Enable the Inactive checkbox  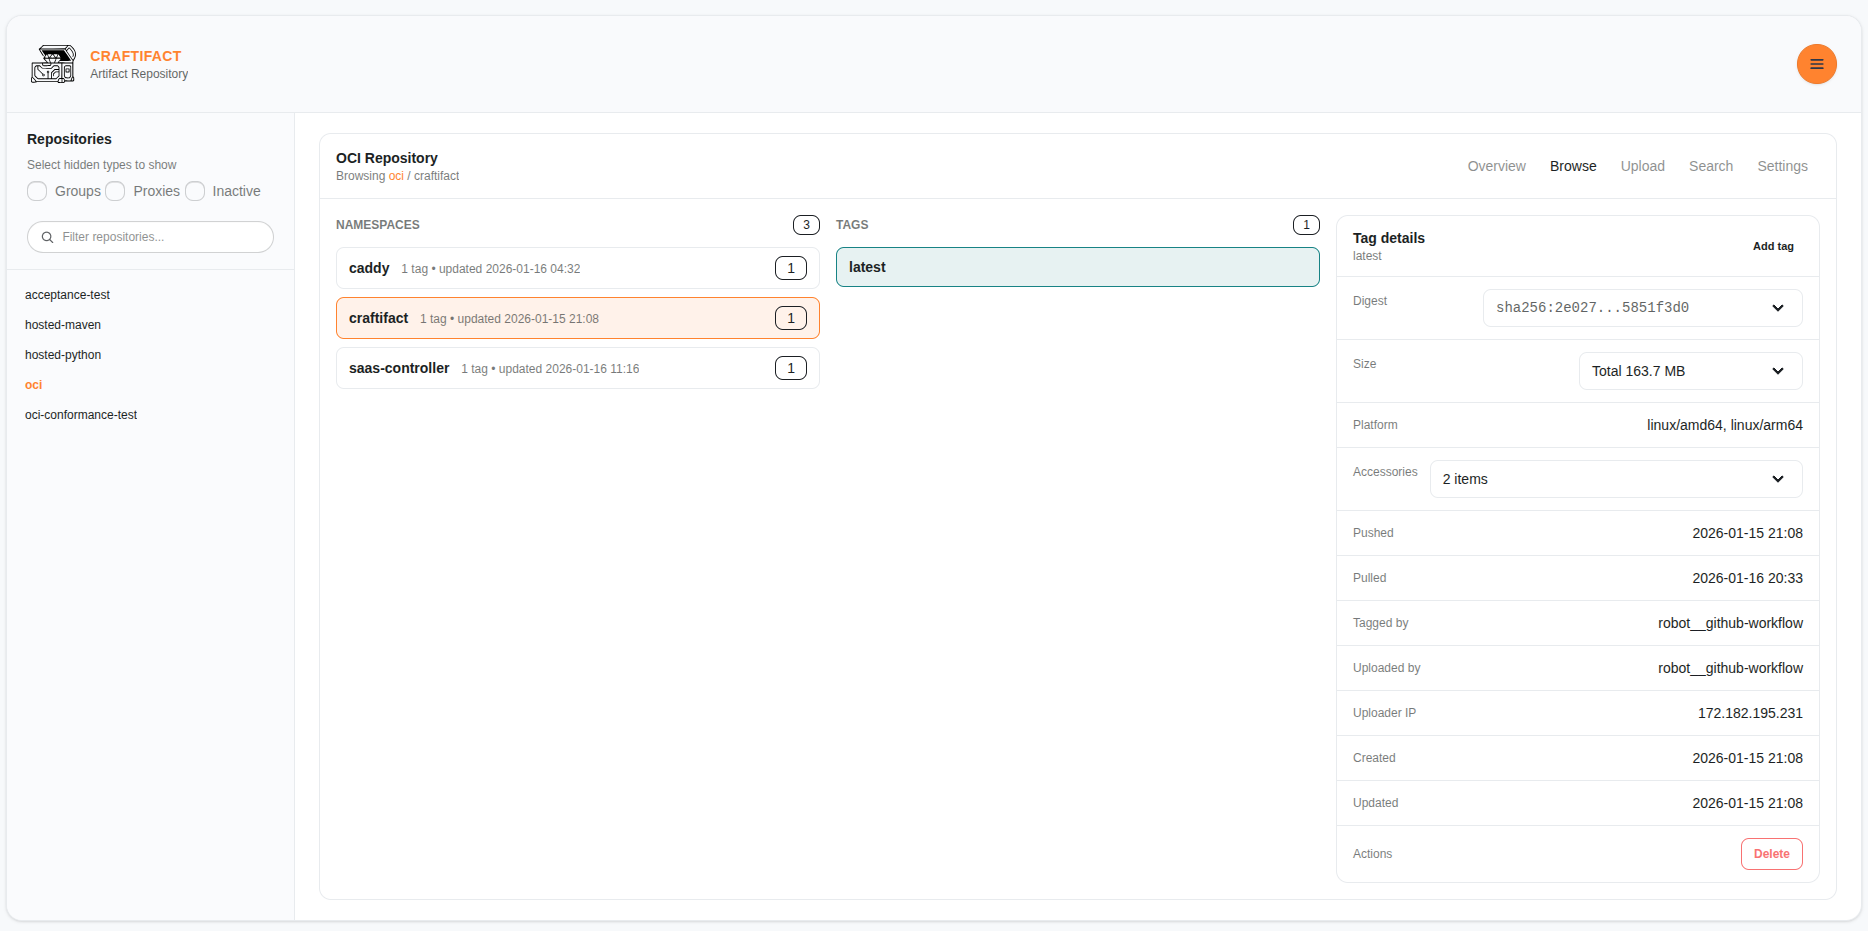(x=194, y=191)
